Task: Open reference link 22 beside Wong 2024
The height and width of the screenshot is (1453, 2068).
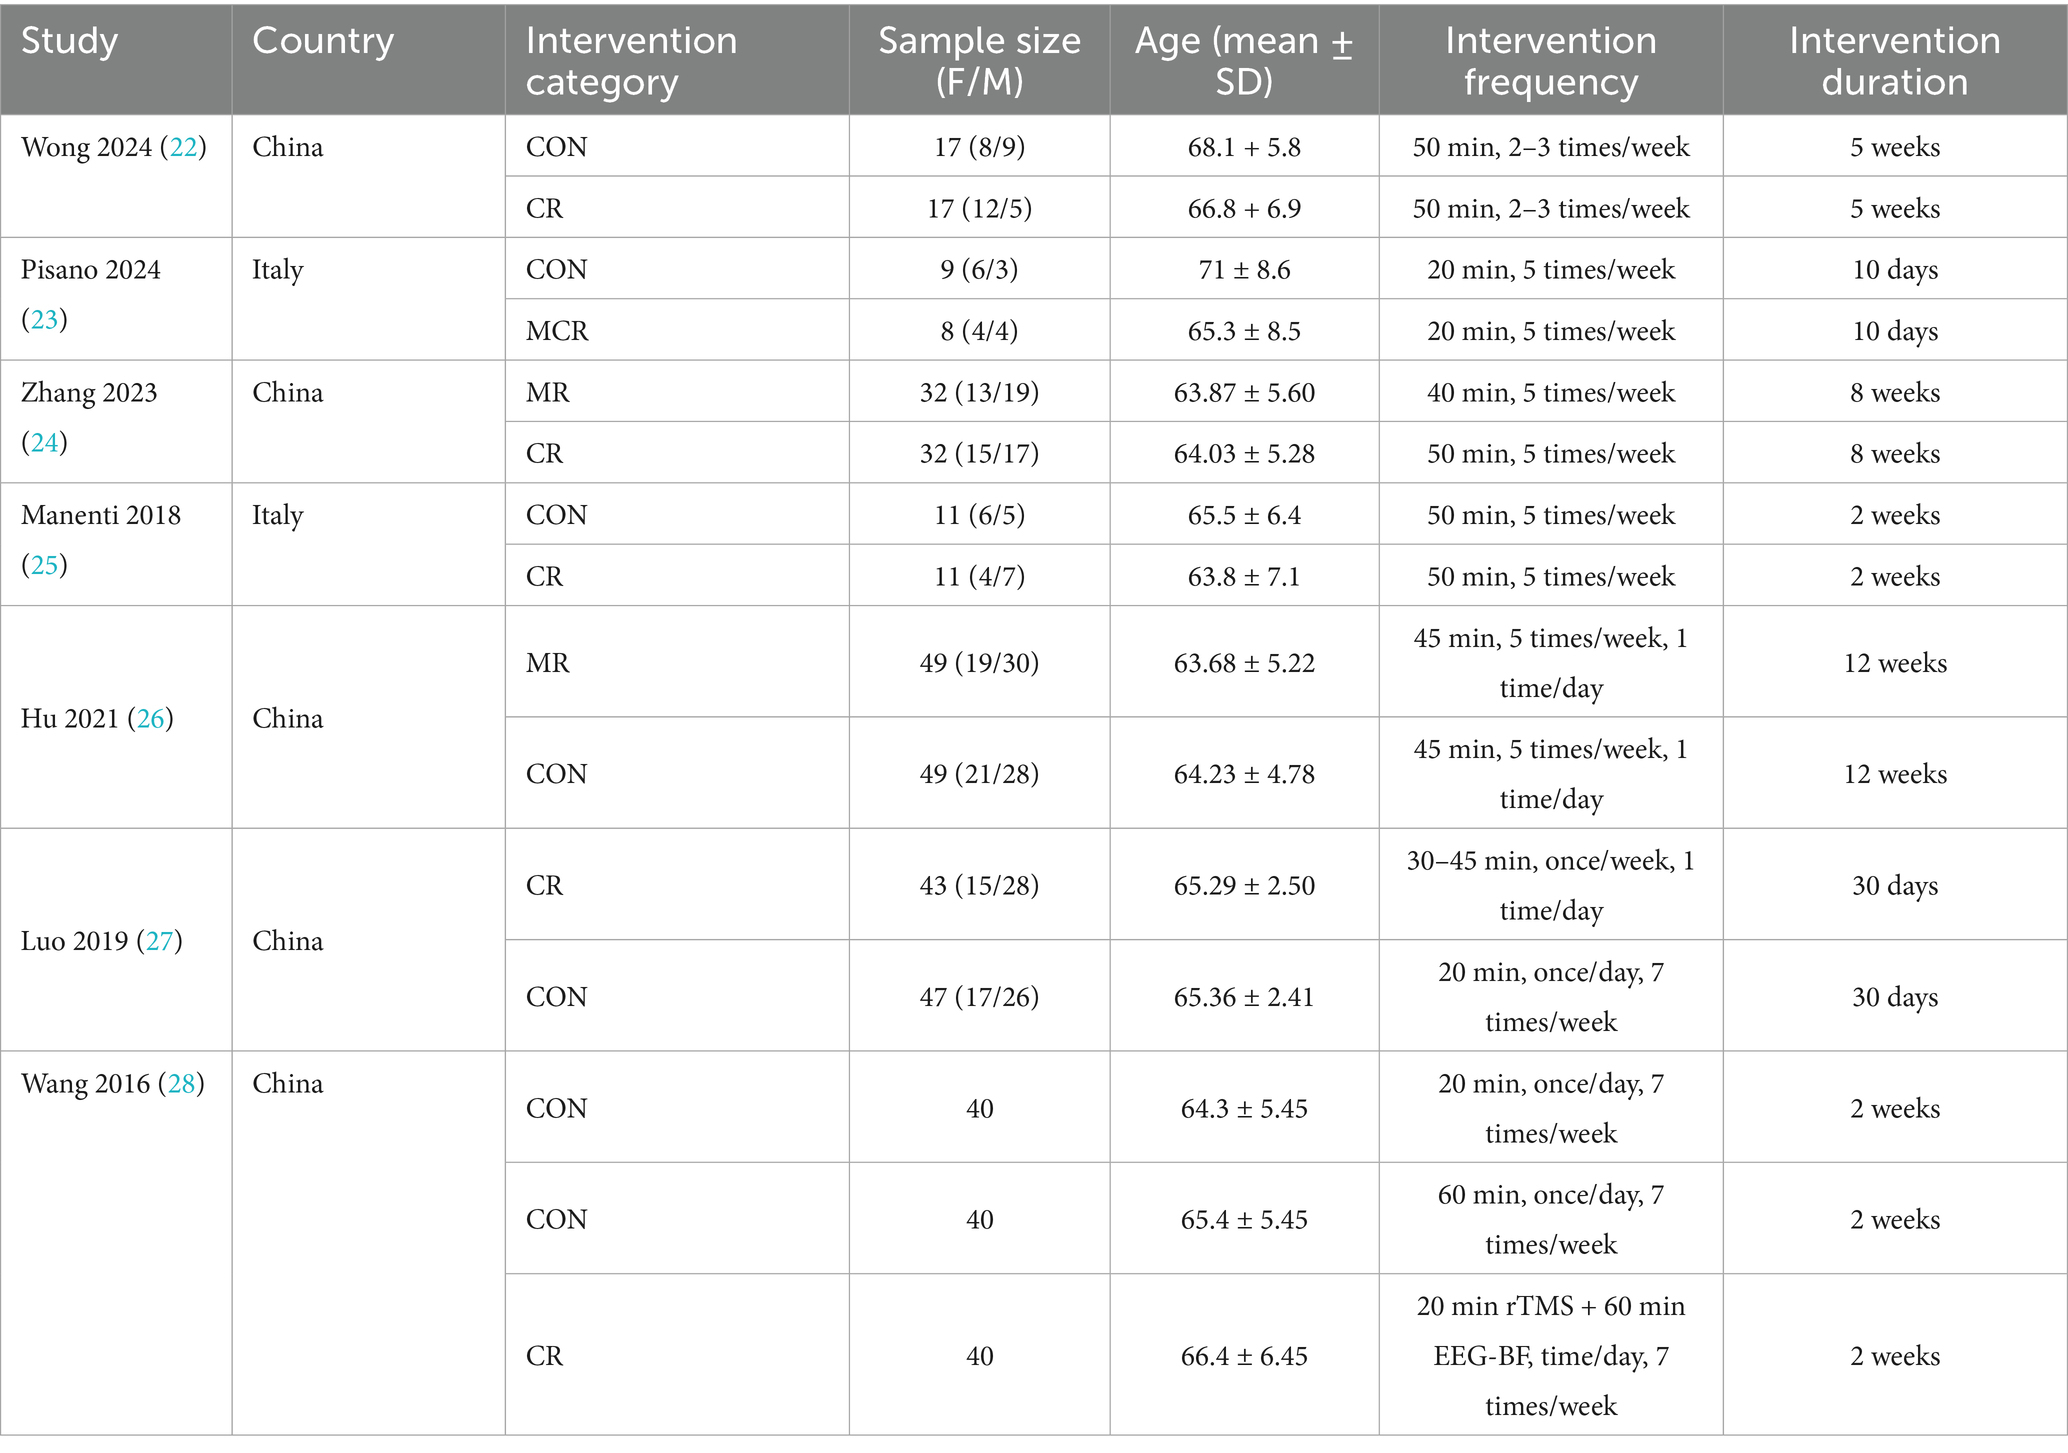Action: tap(182, 148)
